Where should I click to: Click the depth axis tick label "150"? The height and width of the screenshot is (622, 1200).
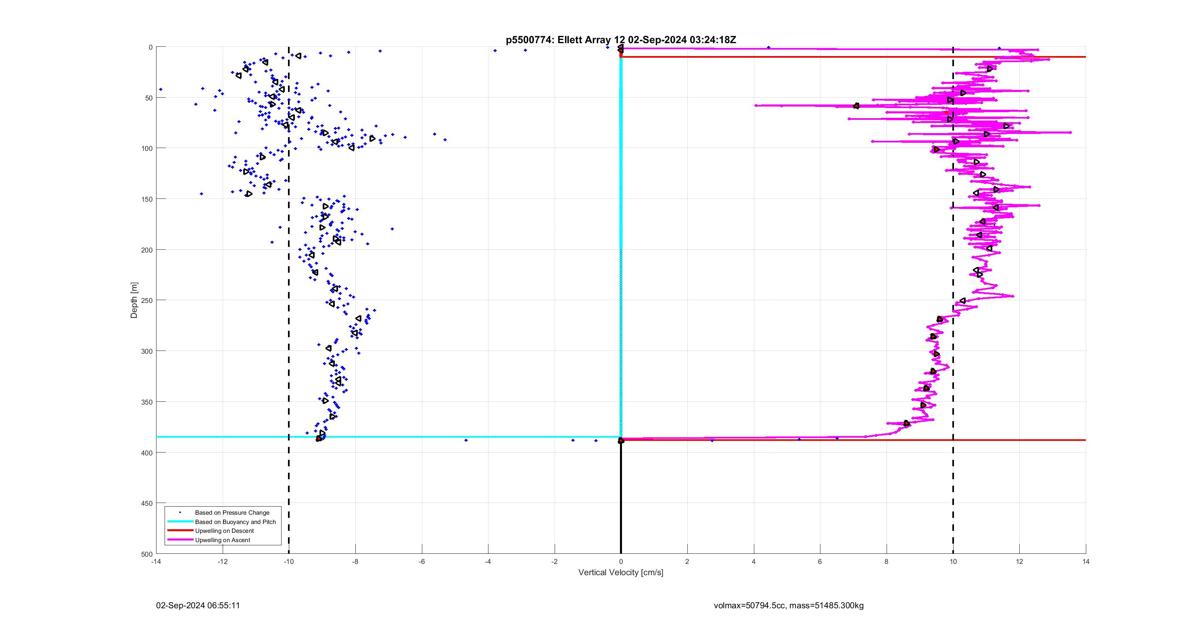click(145, 199)
